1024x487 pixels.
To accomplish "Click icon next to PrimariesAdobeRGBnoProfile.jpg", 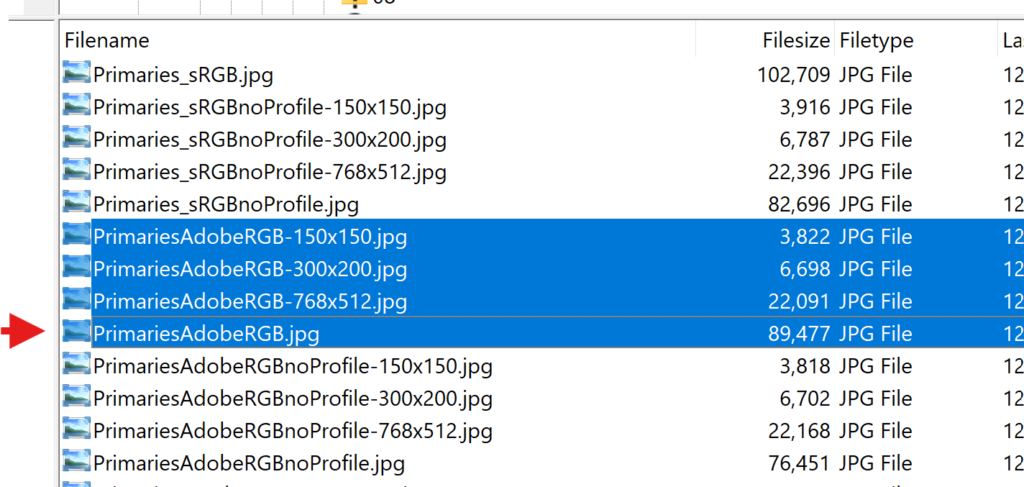I will (76, 461).
